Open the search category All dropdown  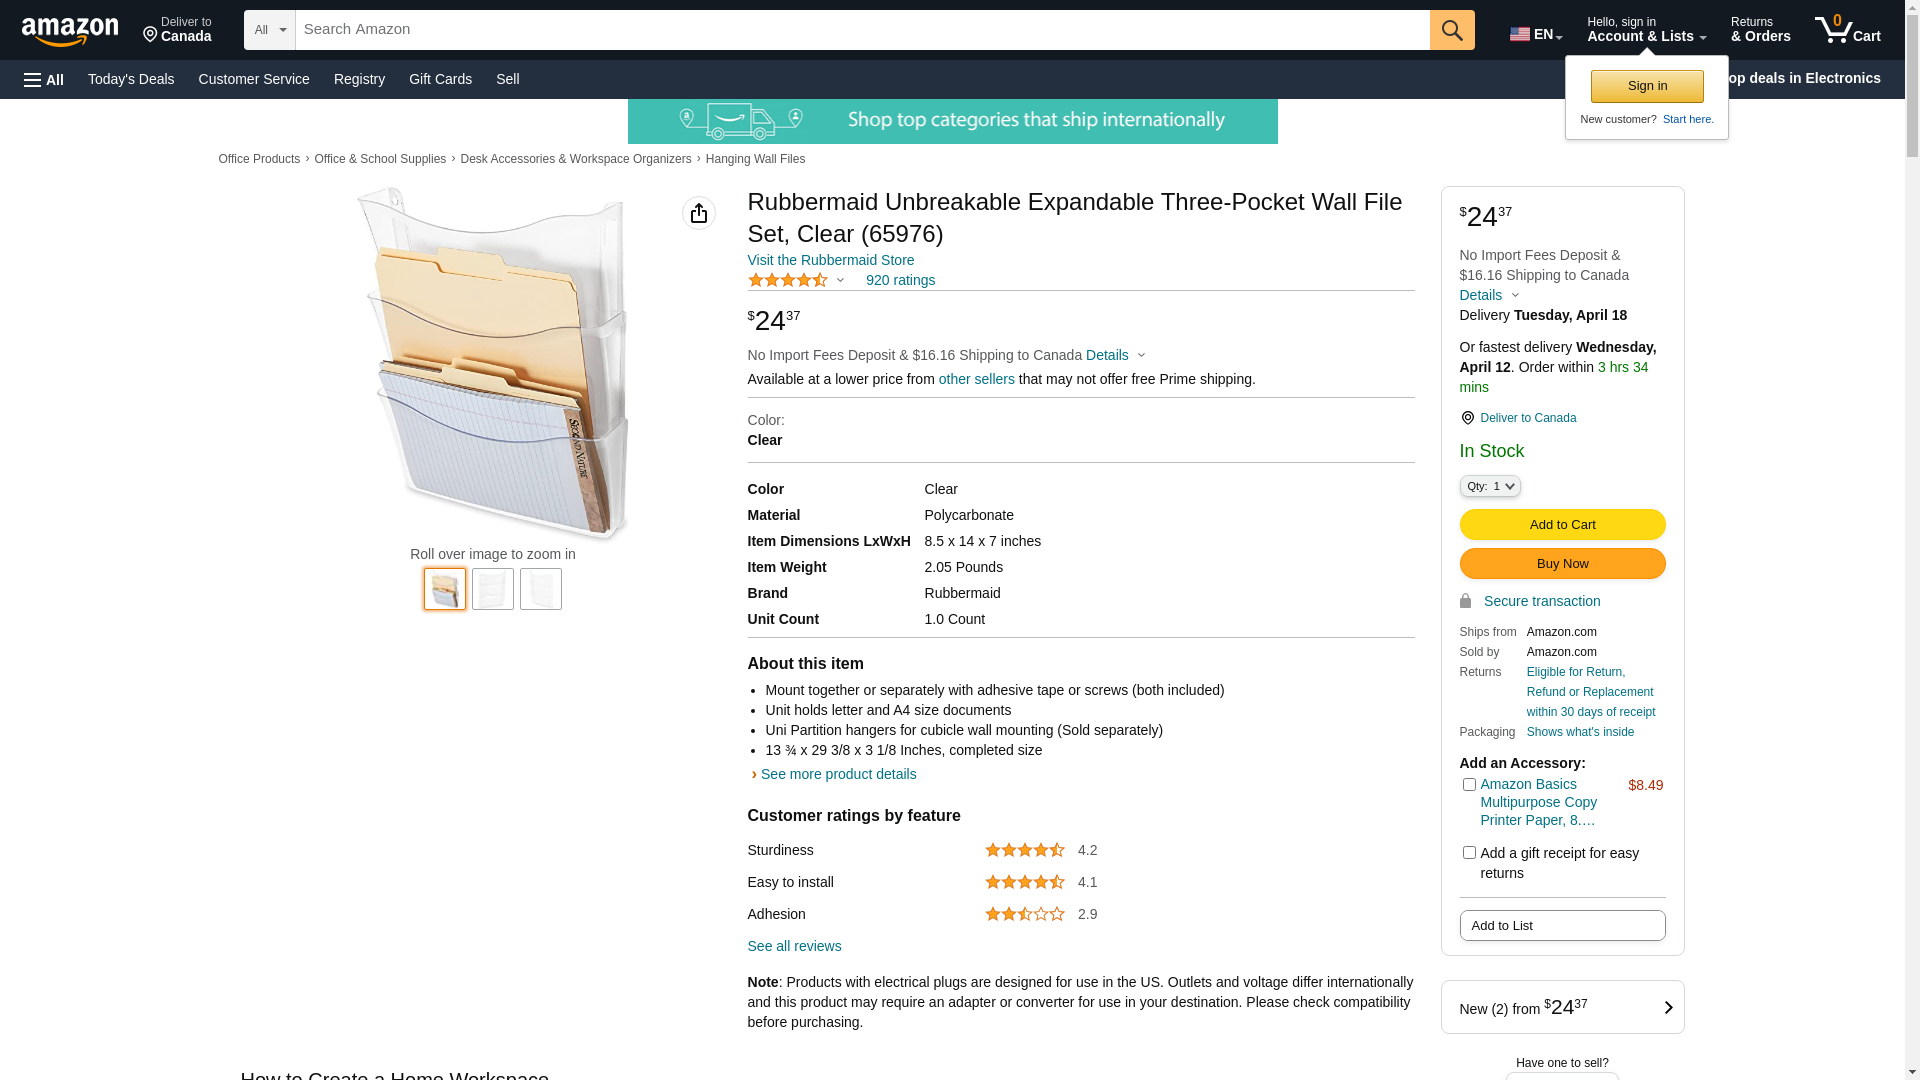pos(270,30)
